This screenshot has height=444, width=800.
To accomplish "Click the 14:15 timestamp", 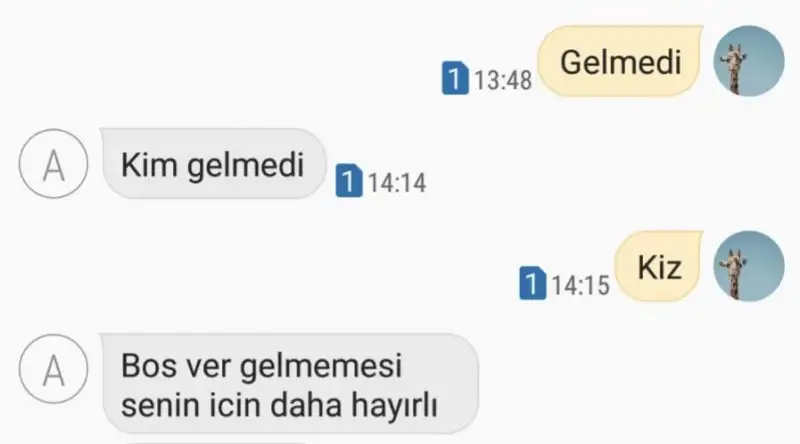I will point(581,285).
